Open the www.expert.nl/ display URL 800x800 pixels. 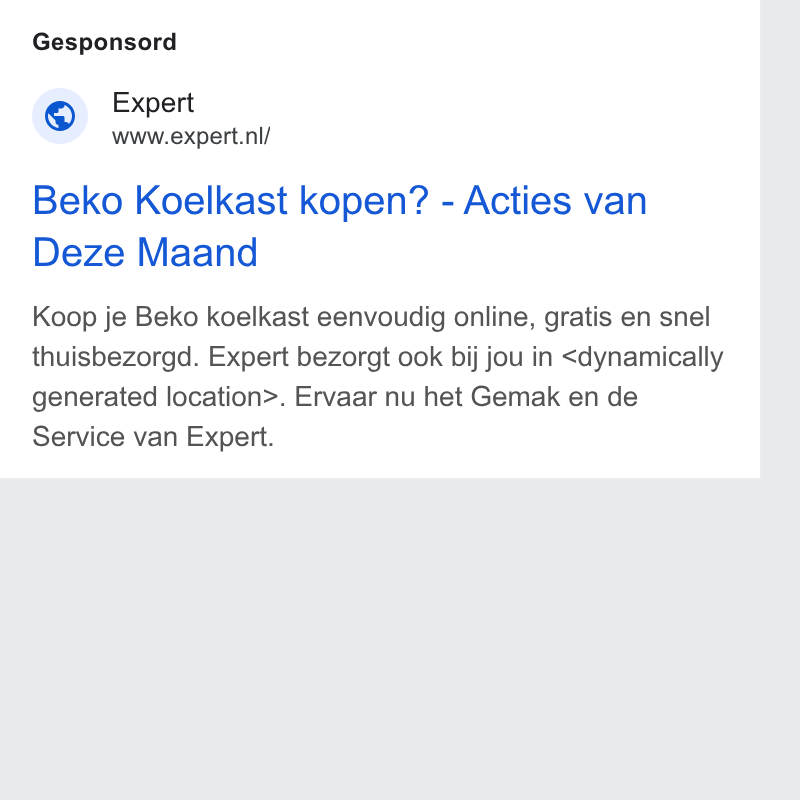click(191, 136)
